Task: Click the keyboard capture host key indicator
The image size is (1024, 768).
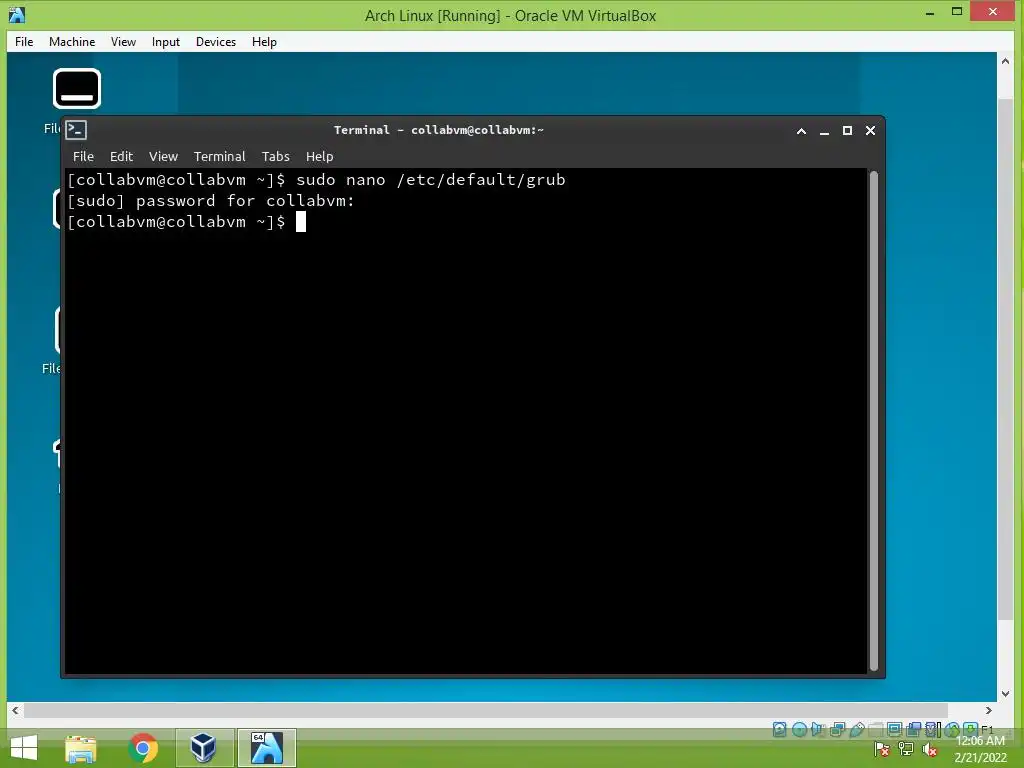Action: [970, 729]
